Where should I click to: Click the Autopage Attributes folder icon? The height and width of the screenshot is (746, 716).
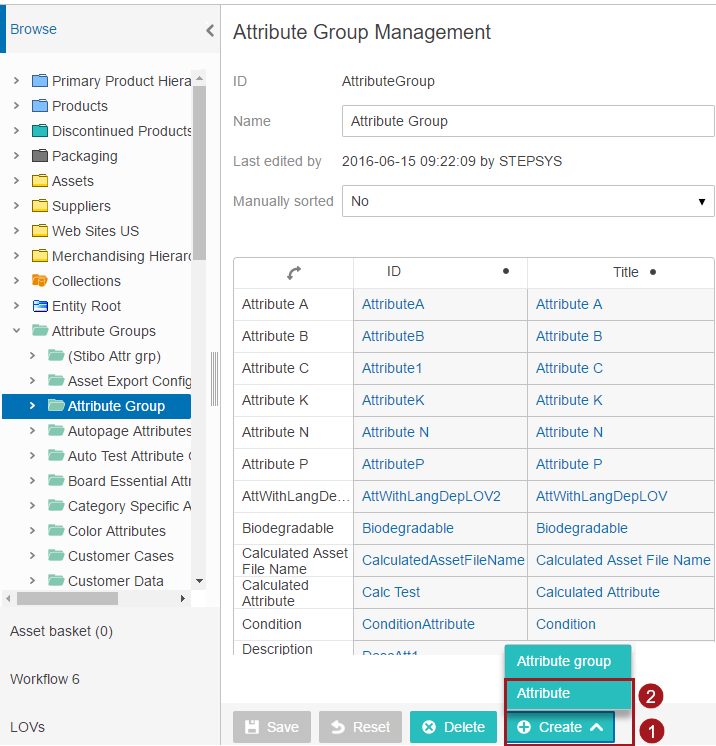point(56,431)
